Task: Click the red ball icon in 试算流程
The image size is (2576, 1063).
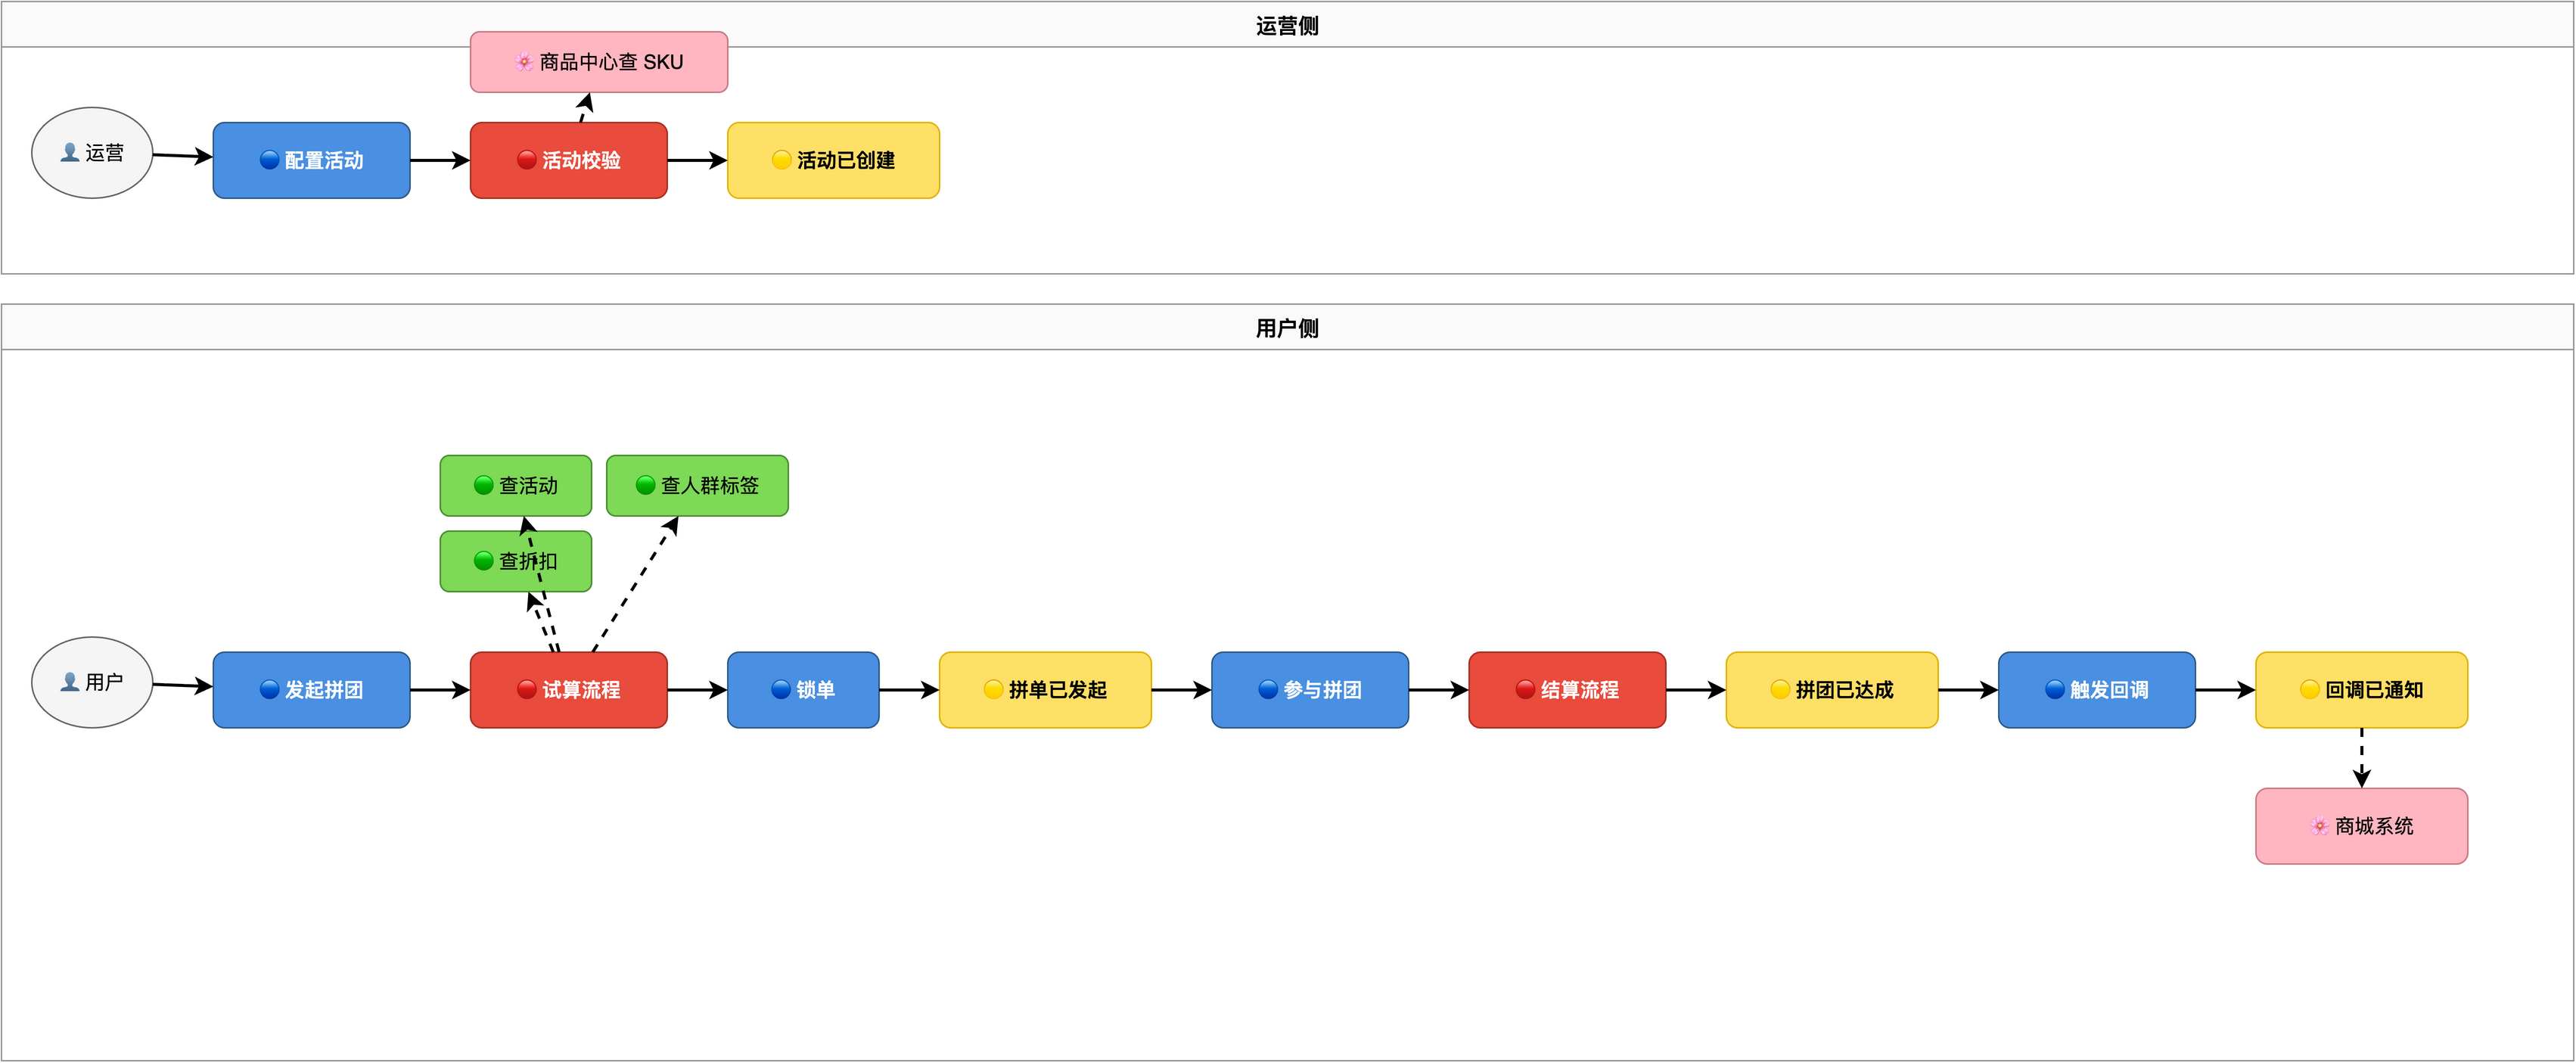Action: click(526, 690)
